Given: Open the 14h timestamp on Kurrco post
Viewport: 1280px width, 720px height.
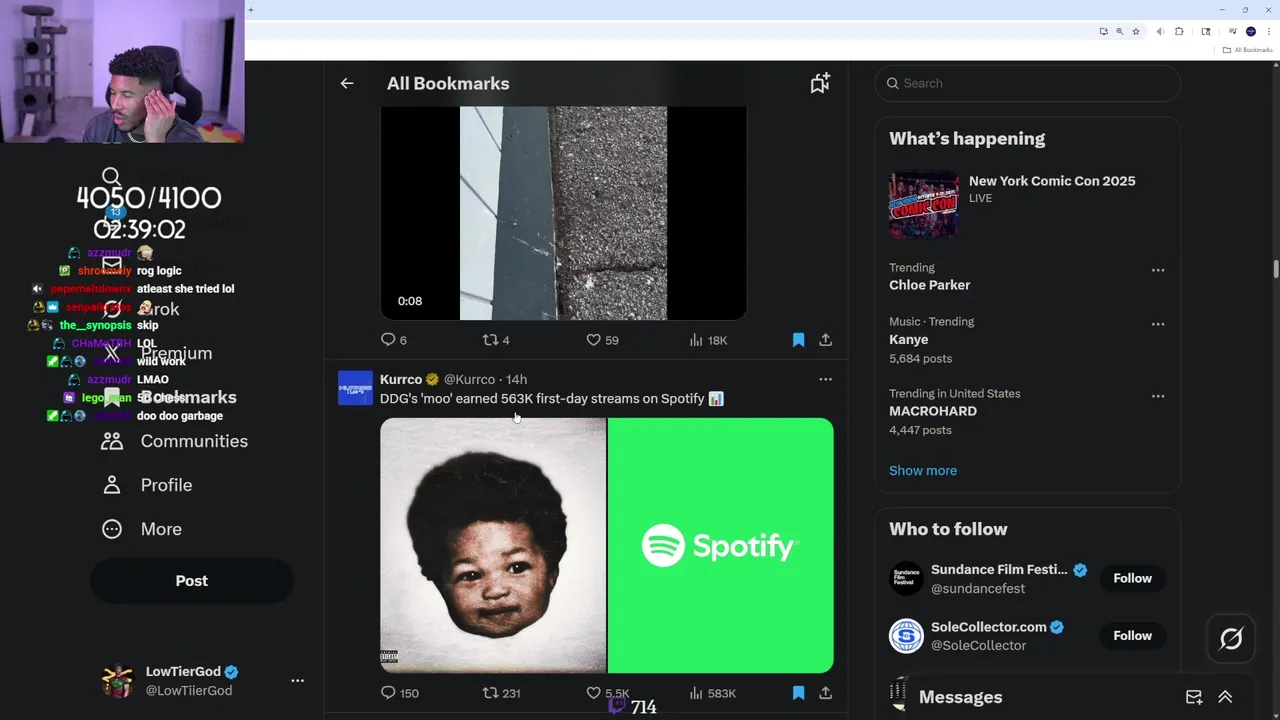Looking at the screenshot, I should 516,379.
